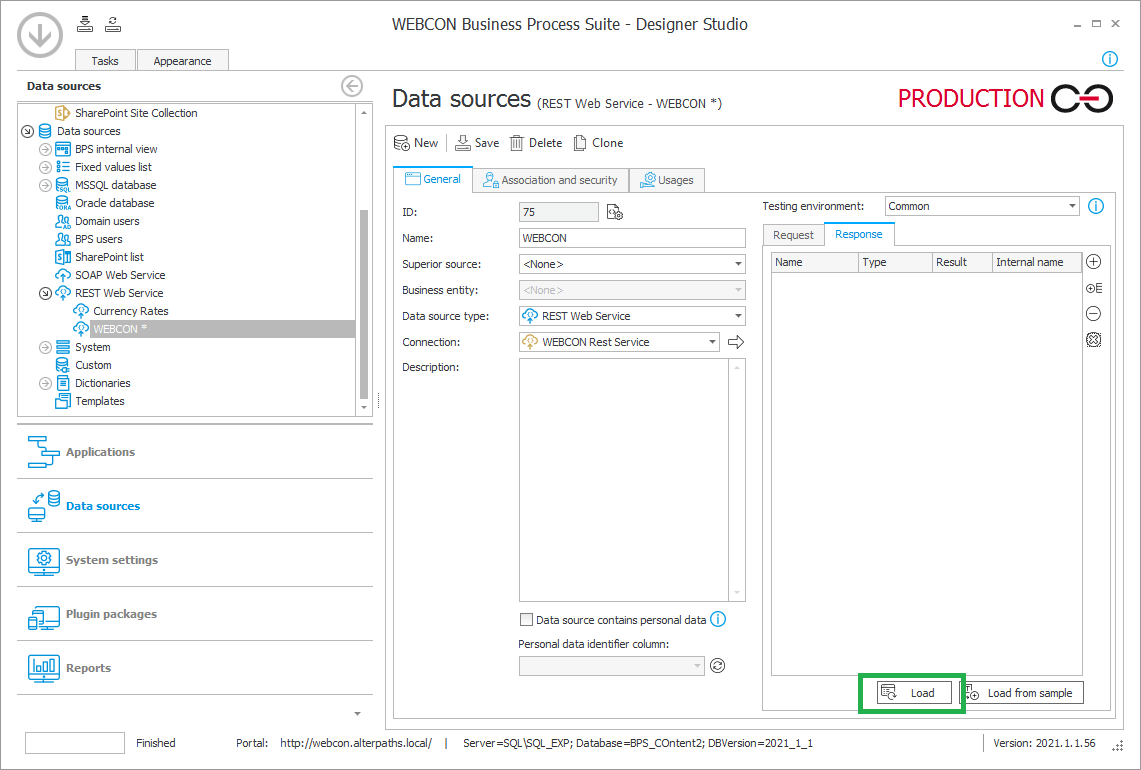The height and width of the screenshot is (770, 1141).
Task: Open the Plugin packages section
Action: click(x=194, y=614)
